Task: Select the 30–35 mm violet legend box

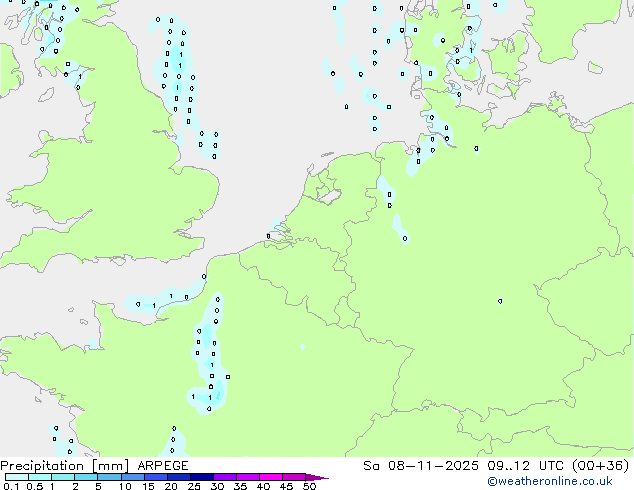Action: pyautogui.click(x=225, y=477)
